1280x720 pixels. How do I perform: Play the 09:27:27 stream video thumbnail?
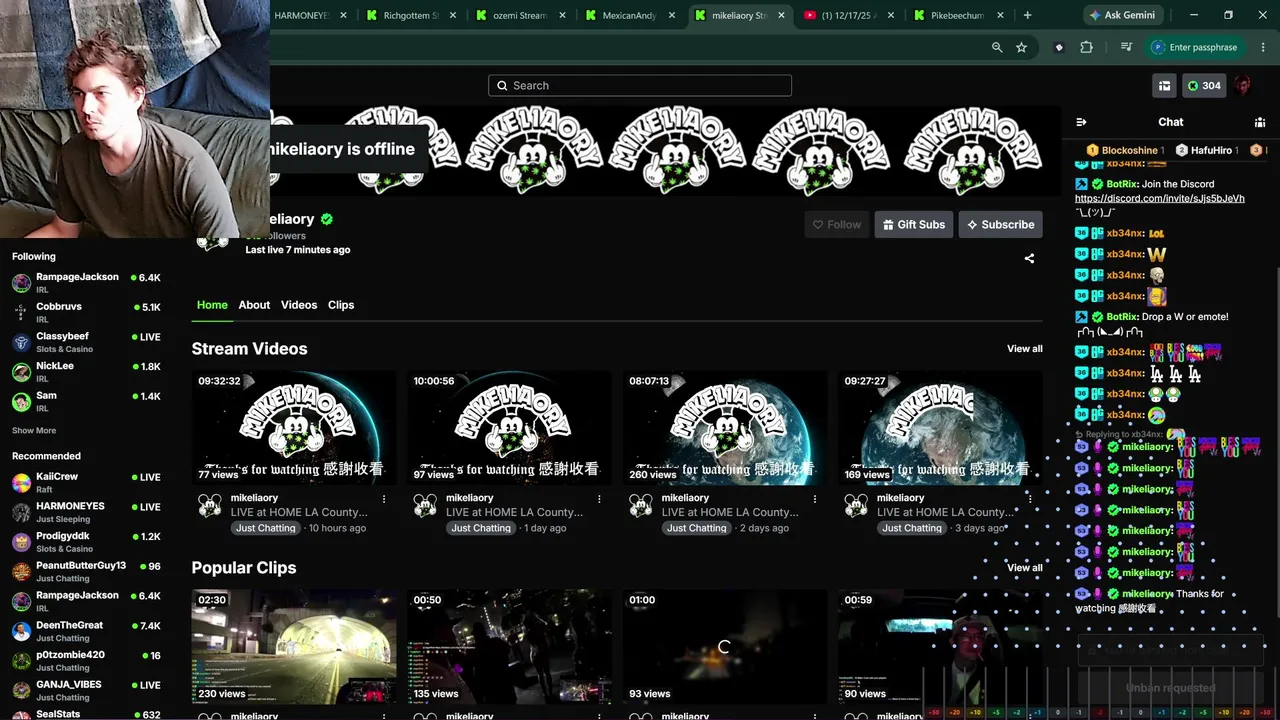(940, 428)
